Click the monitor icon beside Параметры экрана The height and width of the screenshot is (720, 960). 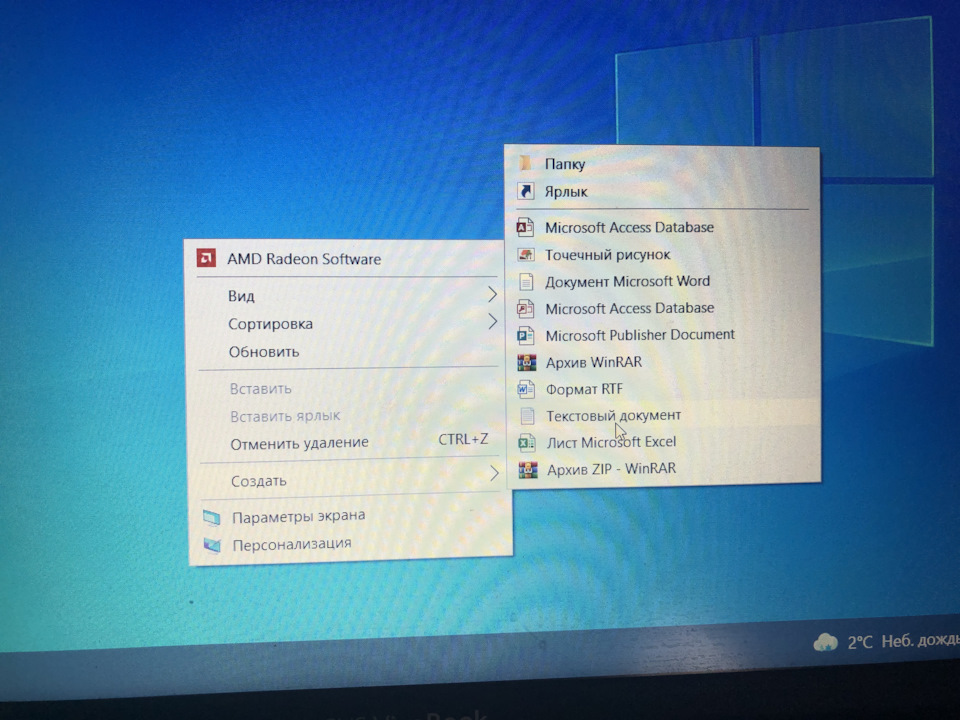[x=211, y=518]
